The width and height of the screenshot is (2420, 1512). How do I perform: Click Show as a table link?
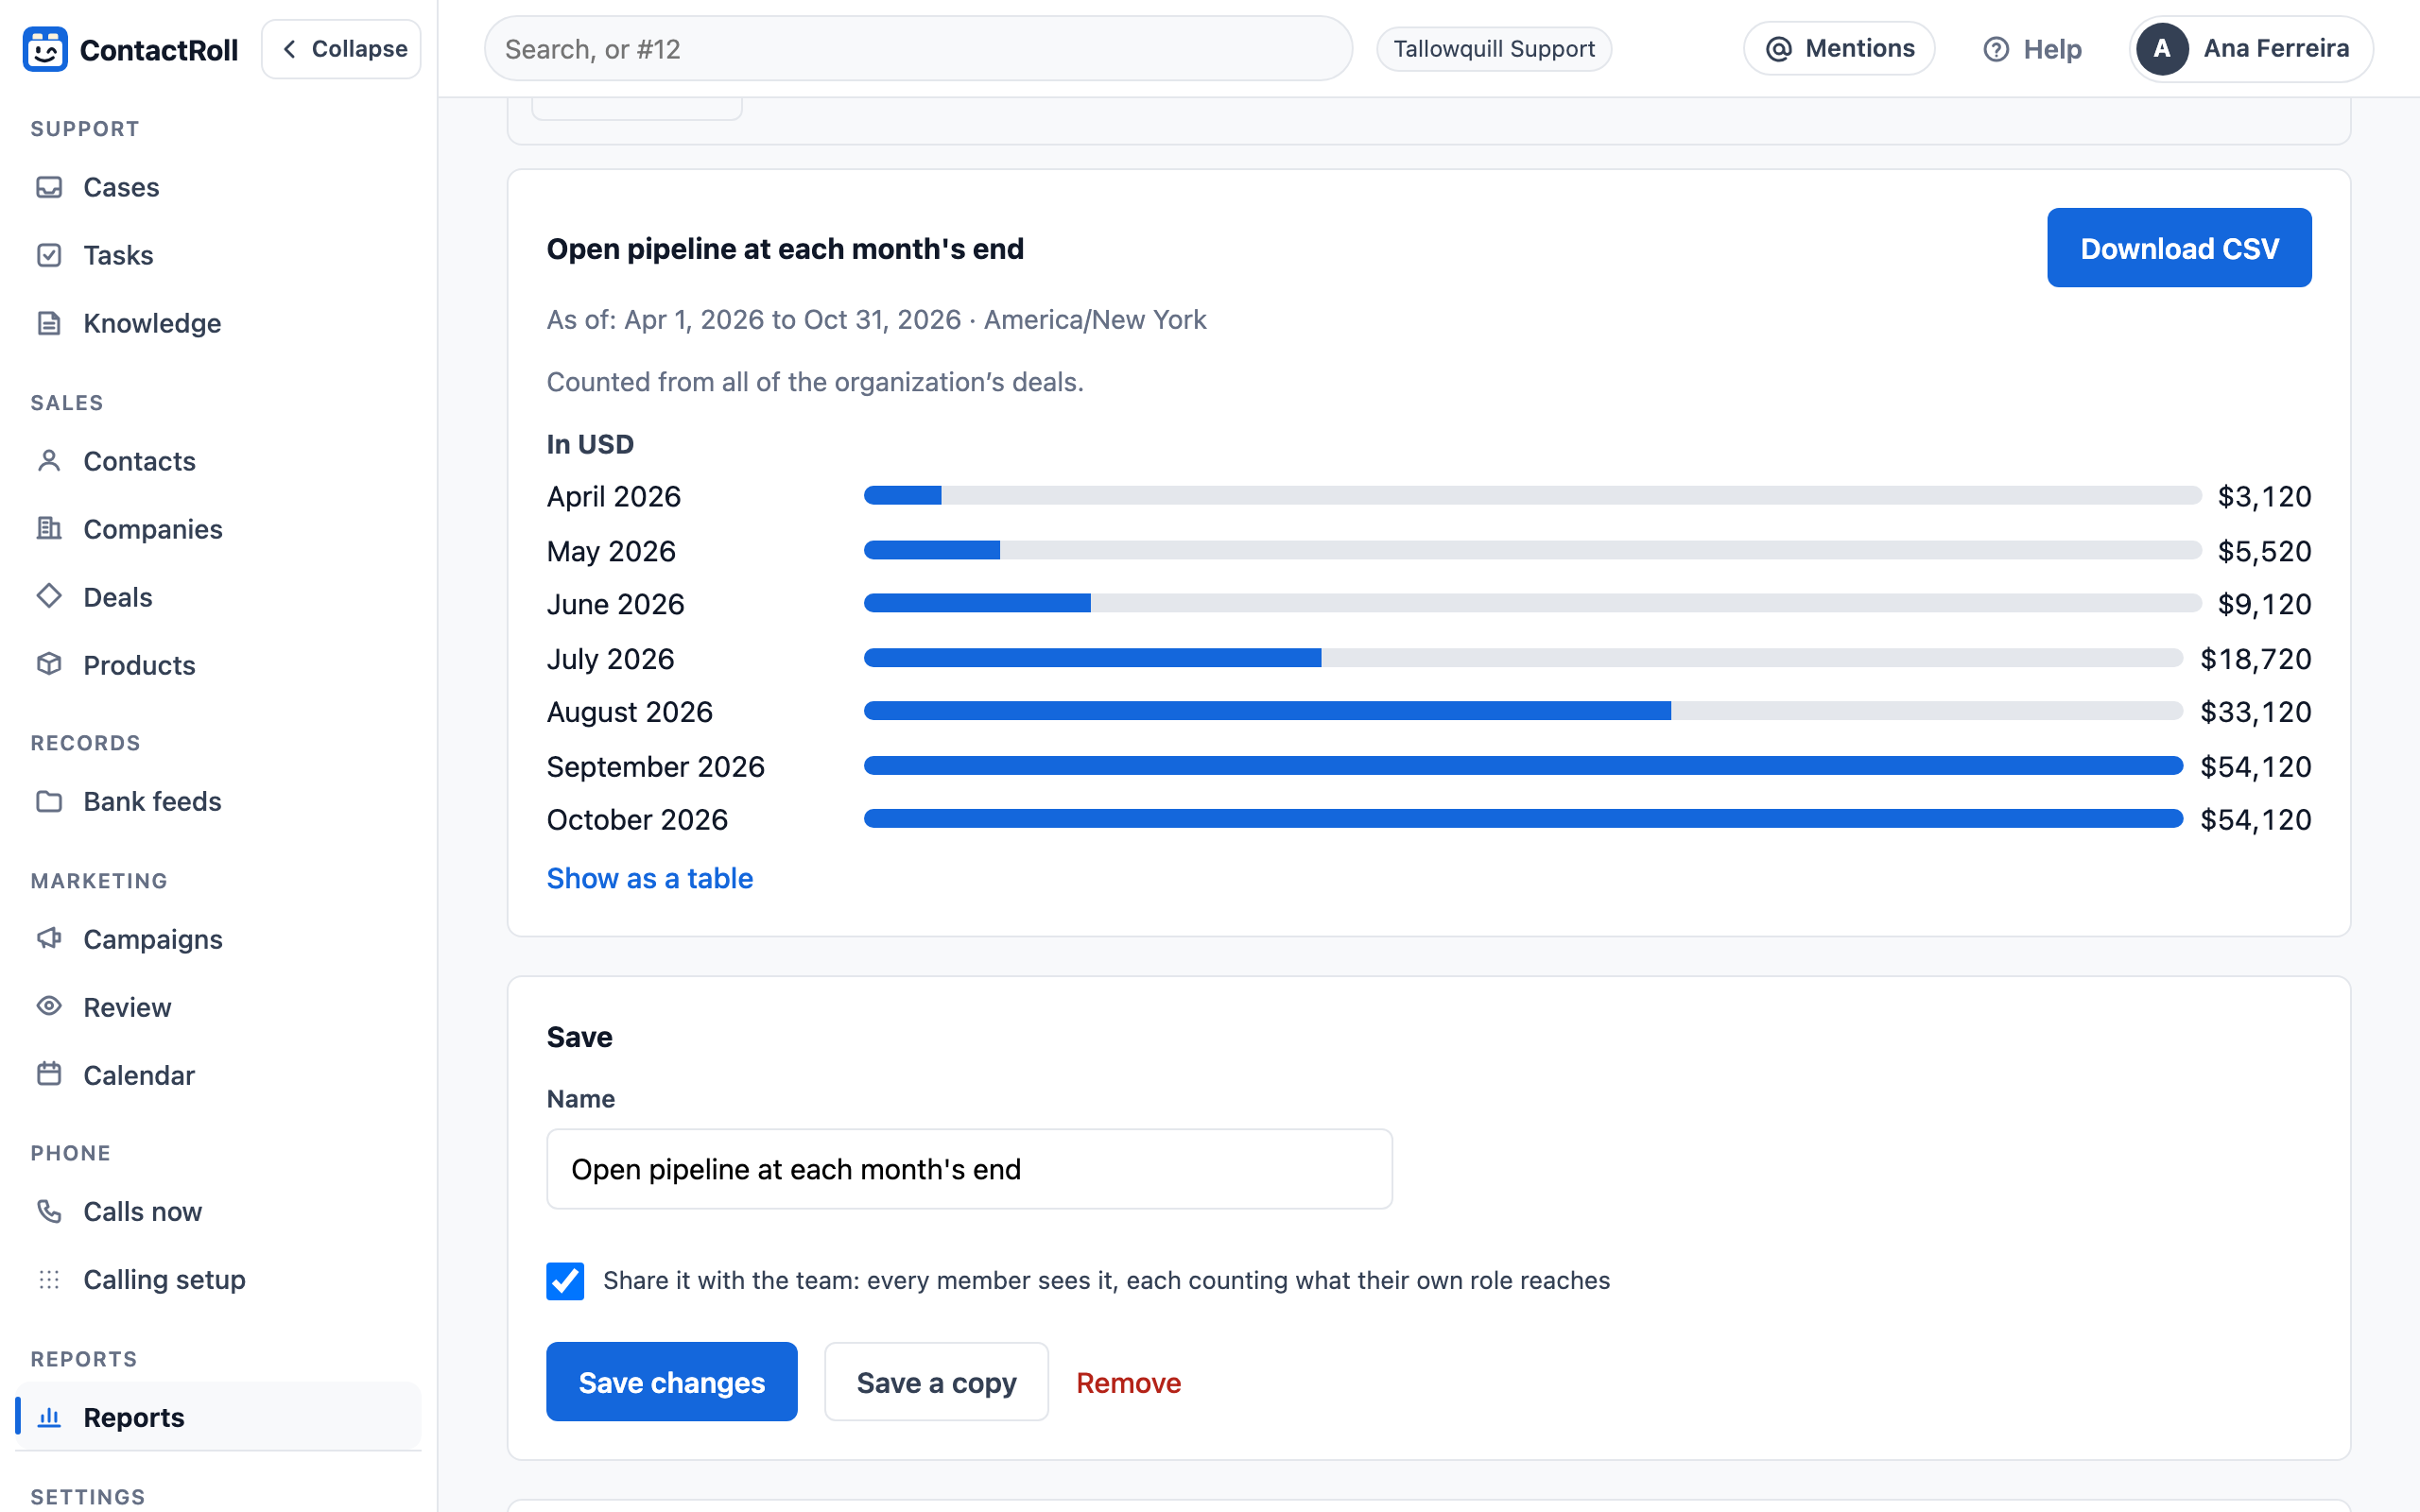(650, 878)
